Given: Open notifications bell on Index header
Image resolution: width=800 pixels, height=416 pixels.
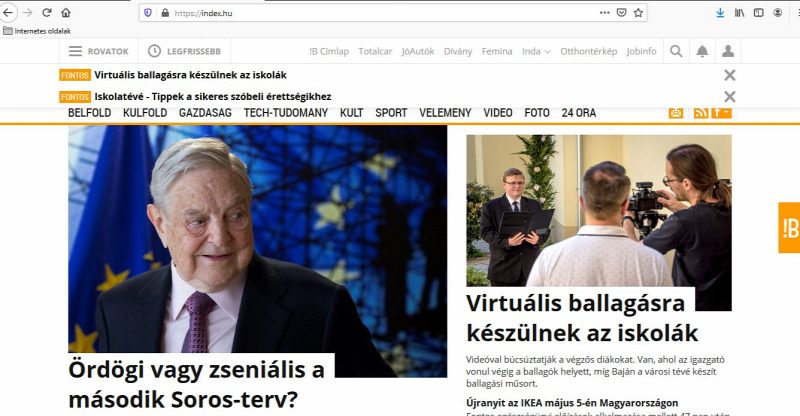Looking at the screenshot, I should [x=703, y=51].
